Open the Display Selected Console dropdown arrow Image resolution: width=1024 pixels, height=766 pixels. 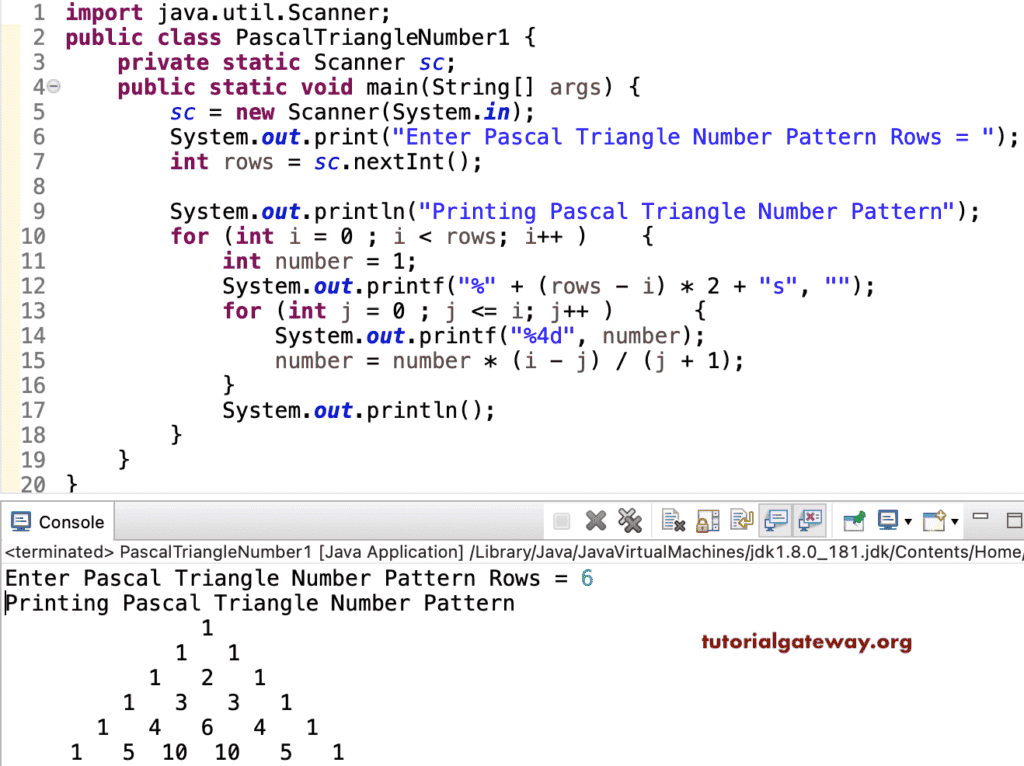point(907,520)
